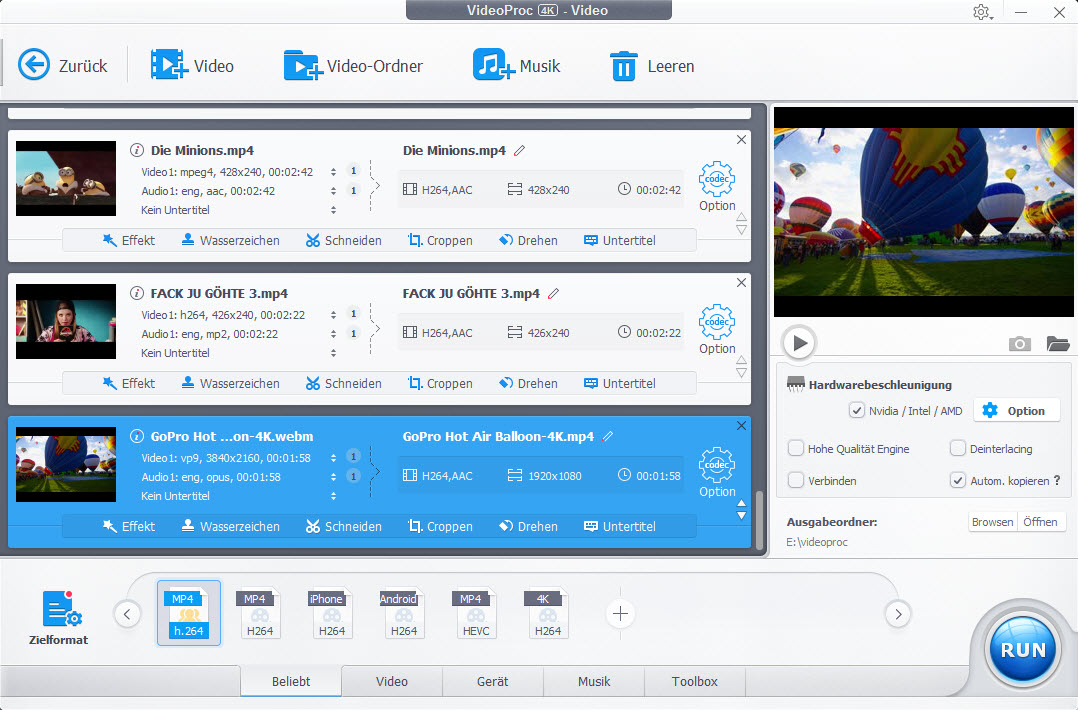Image resolution: width=1078 pixels, height=710 pixels.
Task: Change subtitle selector for Die Minions.mp4
Action: (333, 210)
